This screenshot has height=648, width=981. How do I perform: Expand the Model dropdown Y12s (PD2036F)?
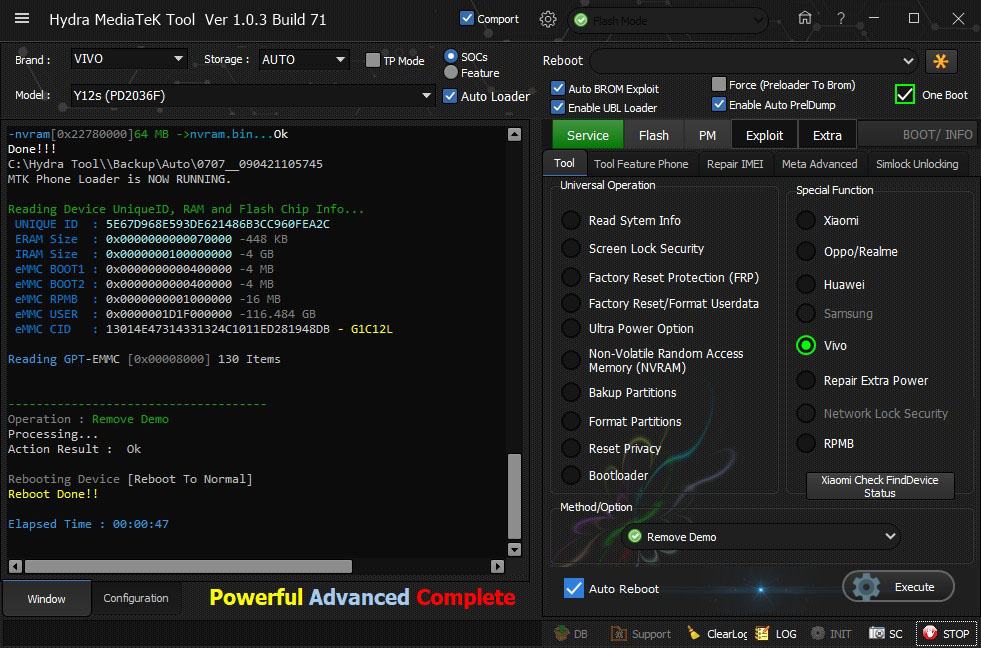coord(253,96)
